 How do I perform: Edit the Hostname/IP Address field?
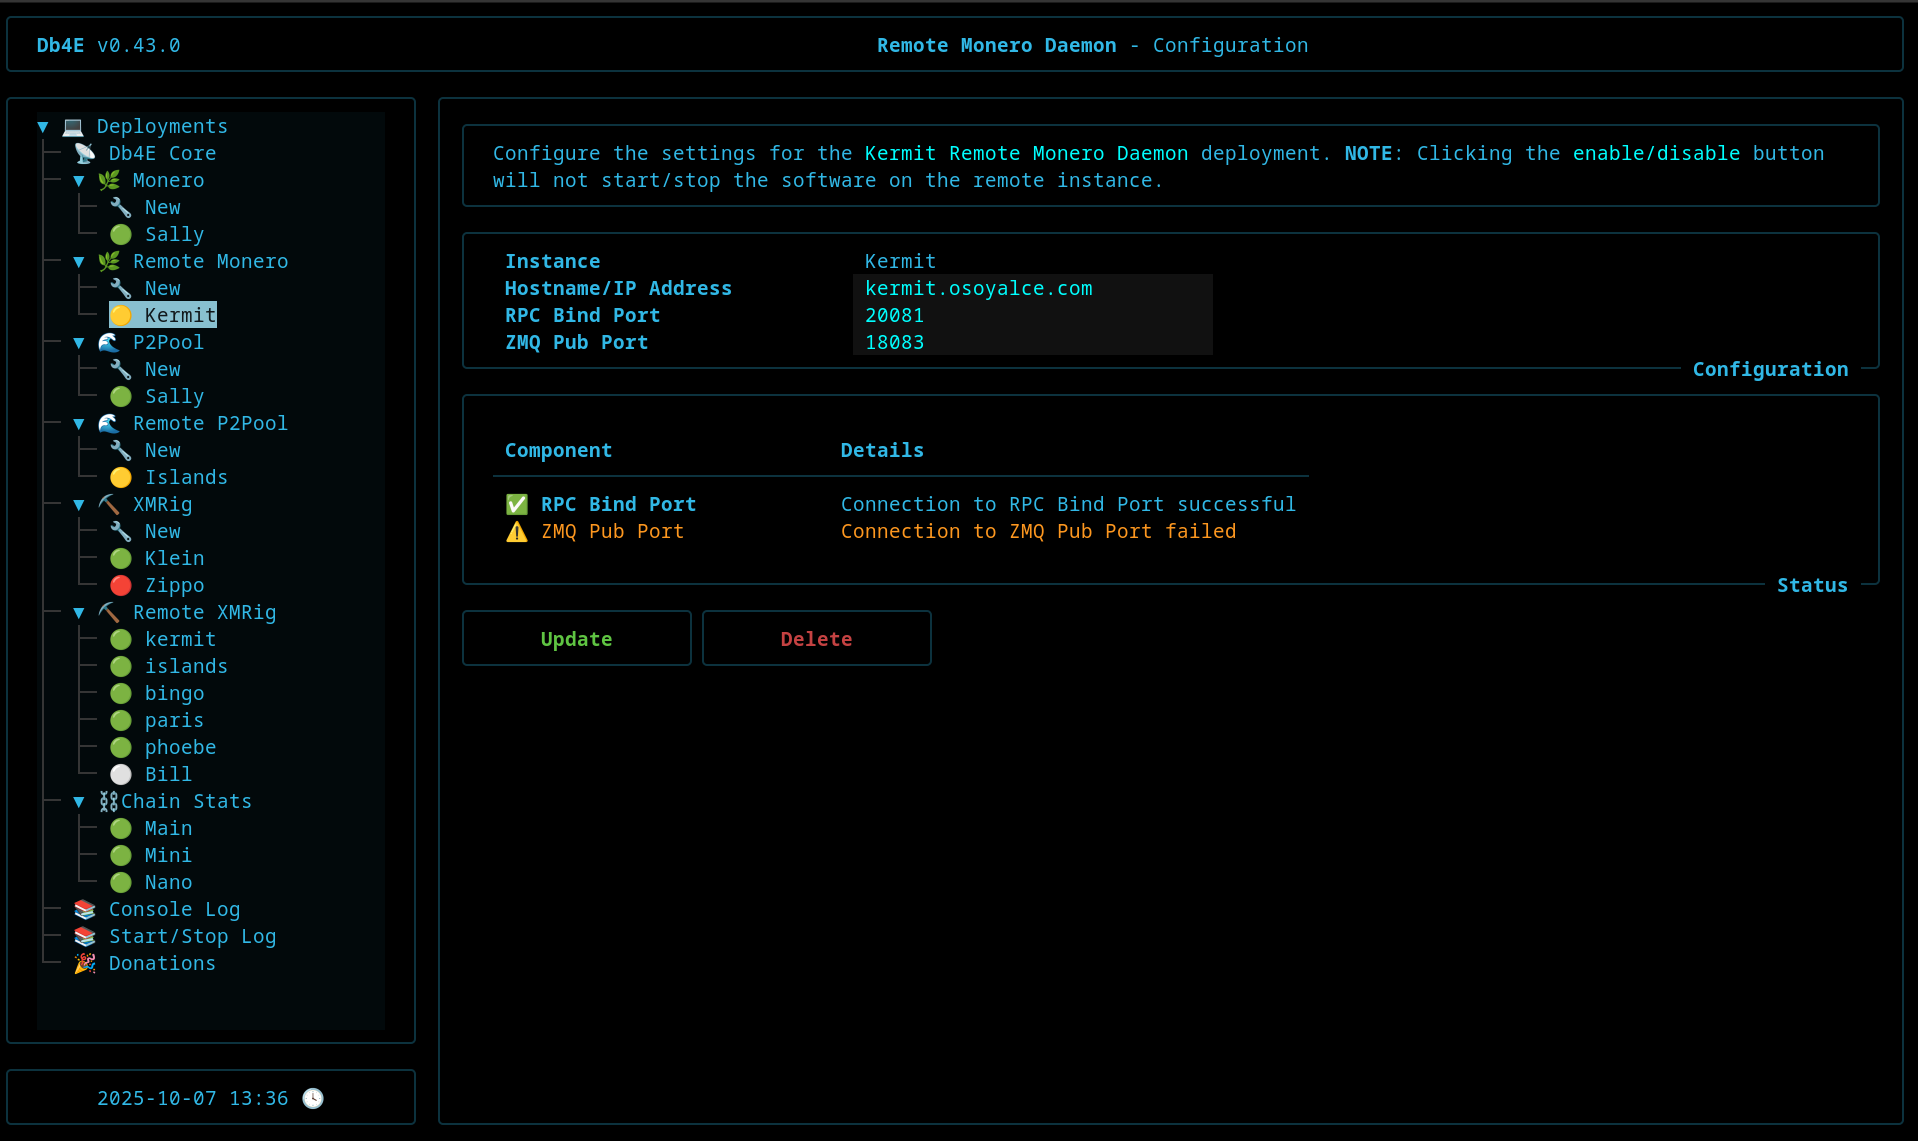coord(1032,288)
